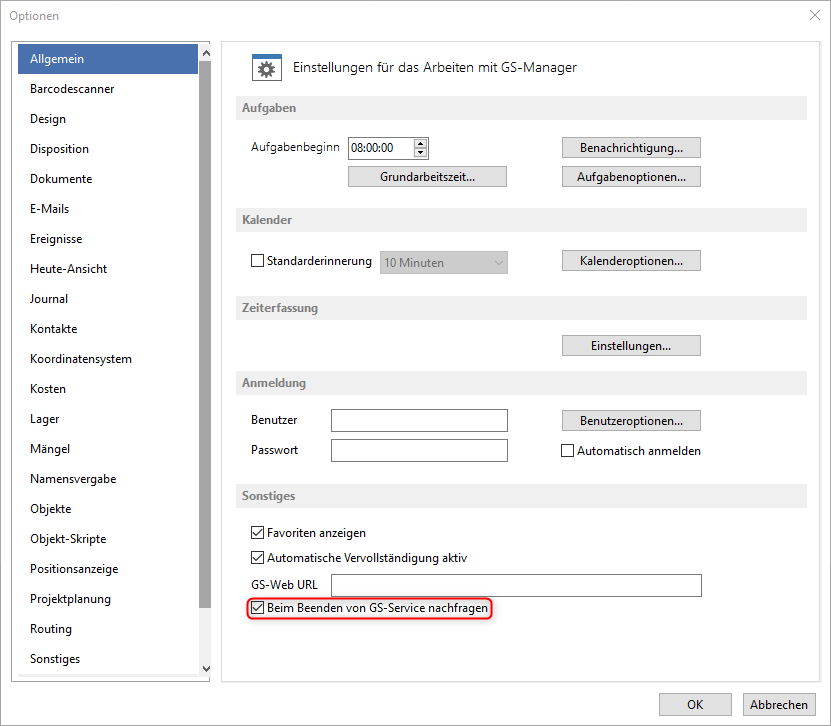The height and width of the screenshot is (726, 831).
Task: Open the Objekt-Skripte options page
Action: tap(108, 539)
